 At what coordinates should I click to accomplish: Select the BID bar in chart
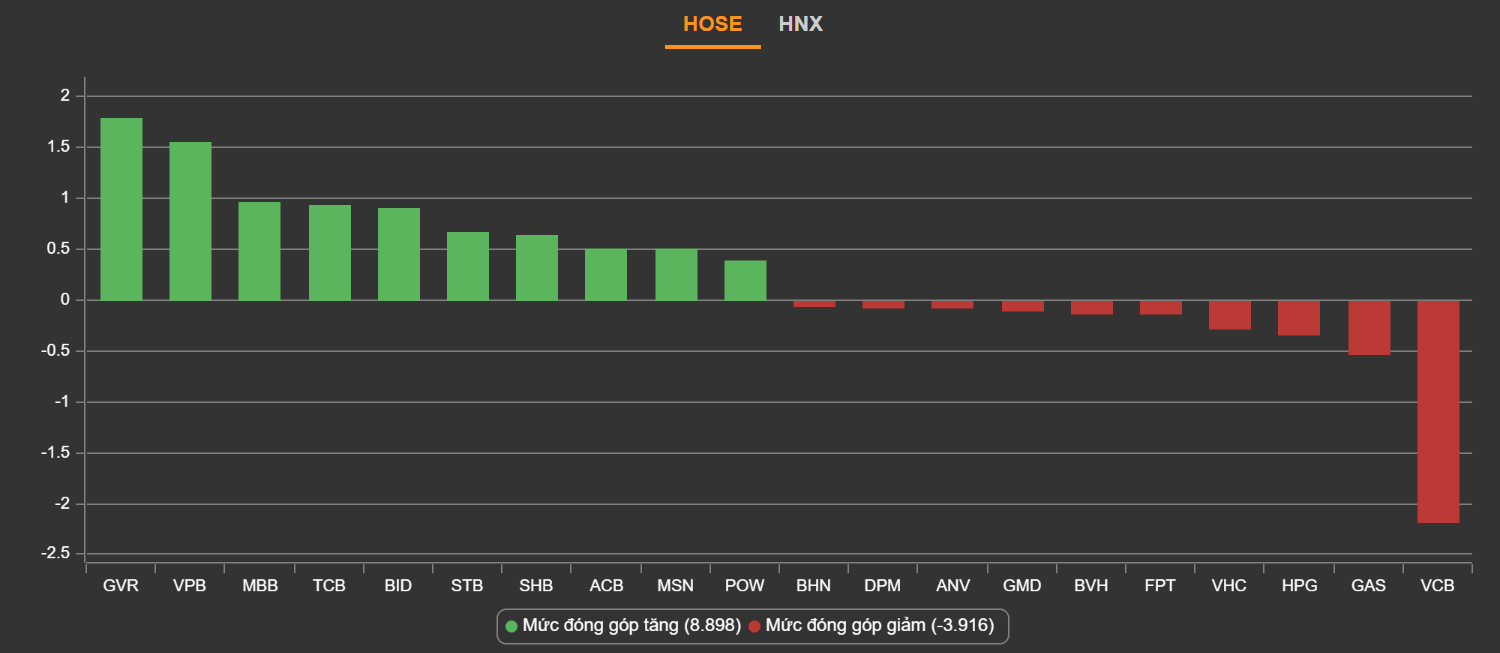pos(398,254)
